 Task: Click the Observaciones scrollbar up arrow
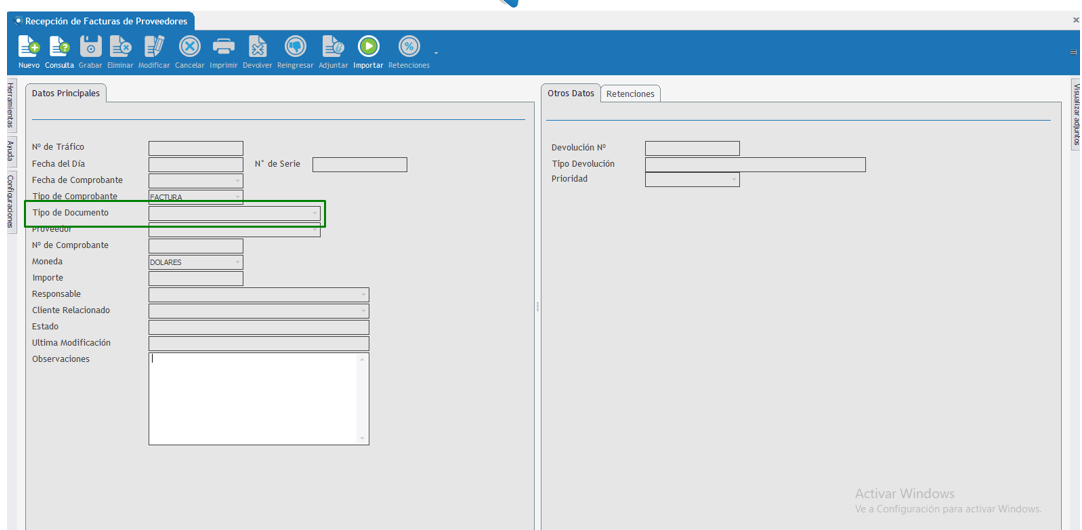coord(363,360)
